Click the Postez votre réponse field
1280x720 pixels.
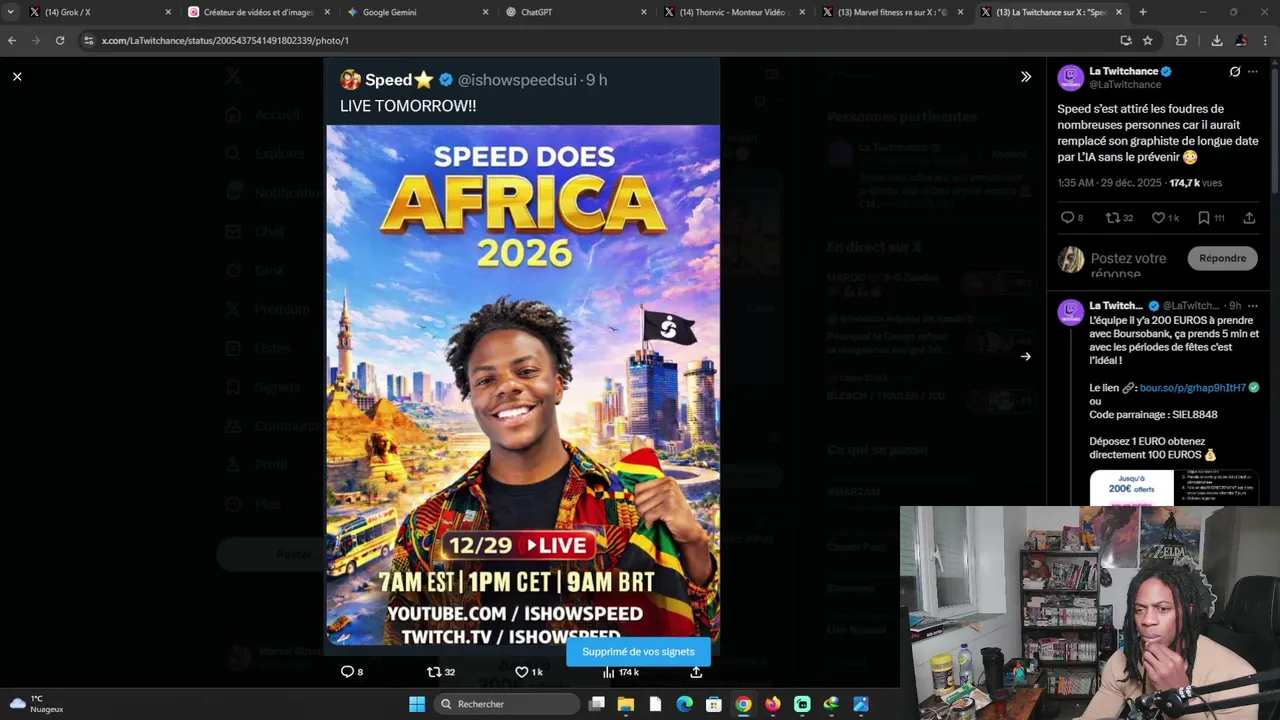1129,265
